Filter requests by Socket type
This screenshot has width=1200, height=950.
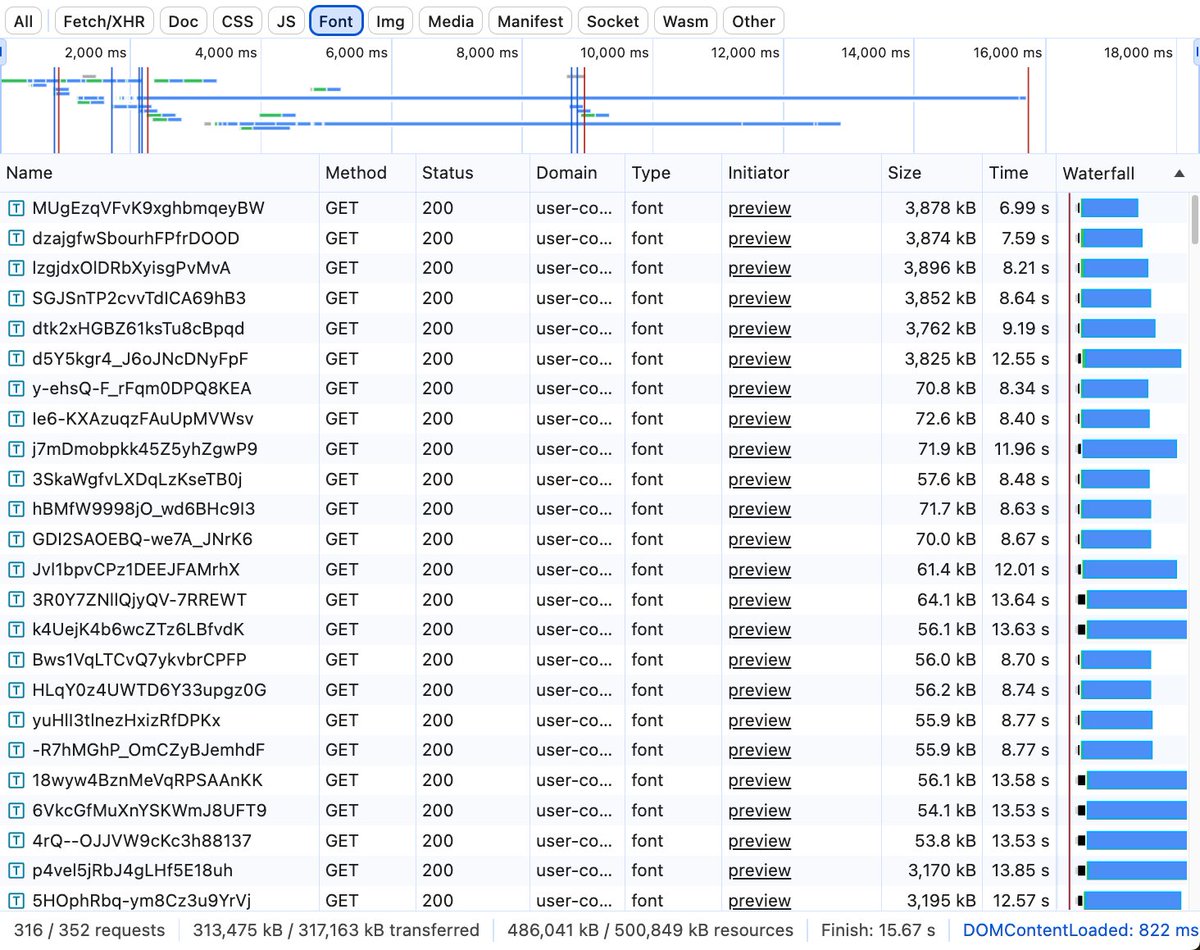pos(613,21)
